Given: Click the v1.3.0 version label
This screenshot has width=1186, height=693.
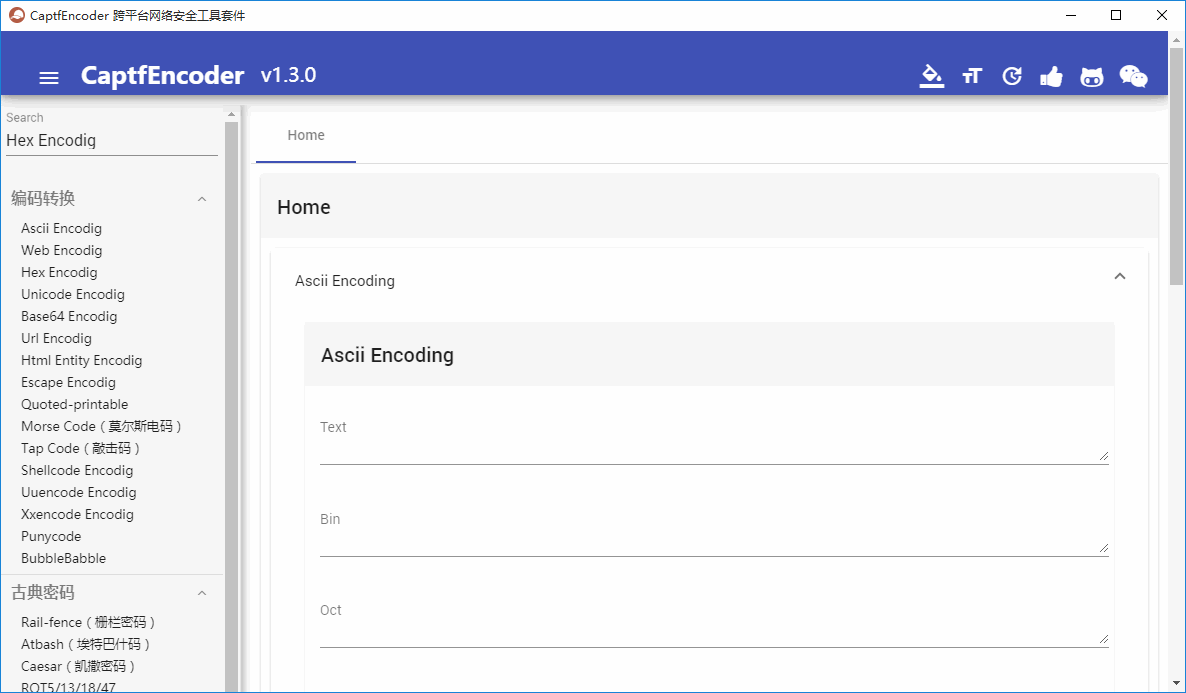Looking at the screenshot, I should click(288, 76).
